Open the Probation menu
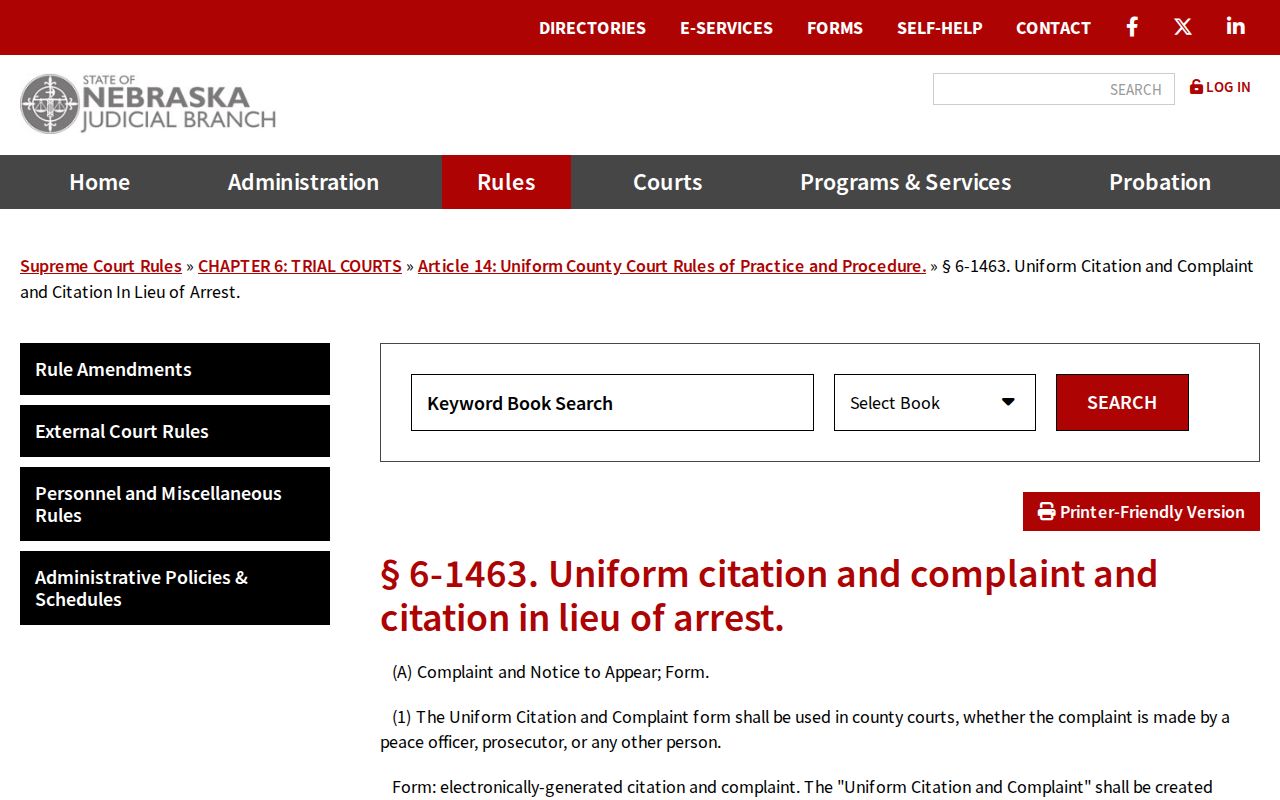The height and width of the screenshot is (800, 1280). [x=1160, y=182]
